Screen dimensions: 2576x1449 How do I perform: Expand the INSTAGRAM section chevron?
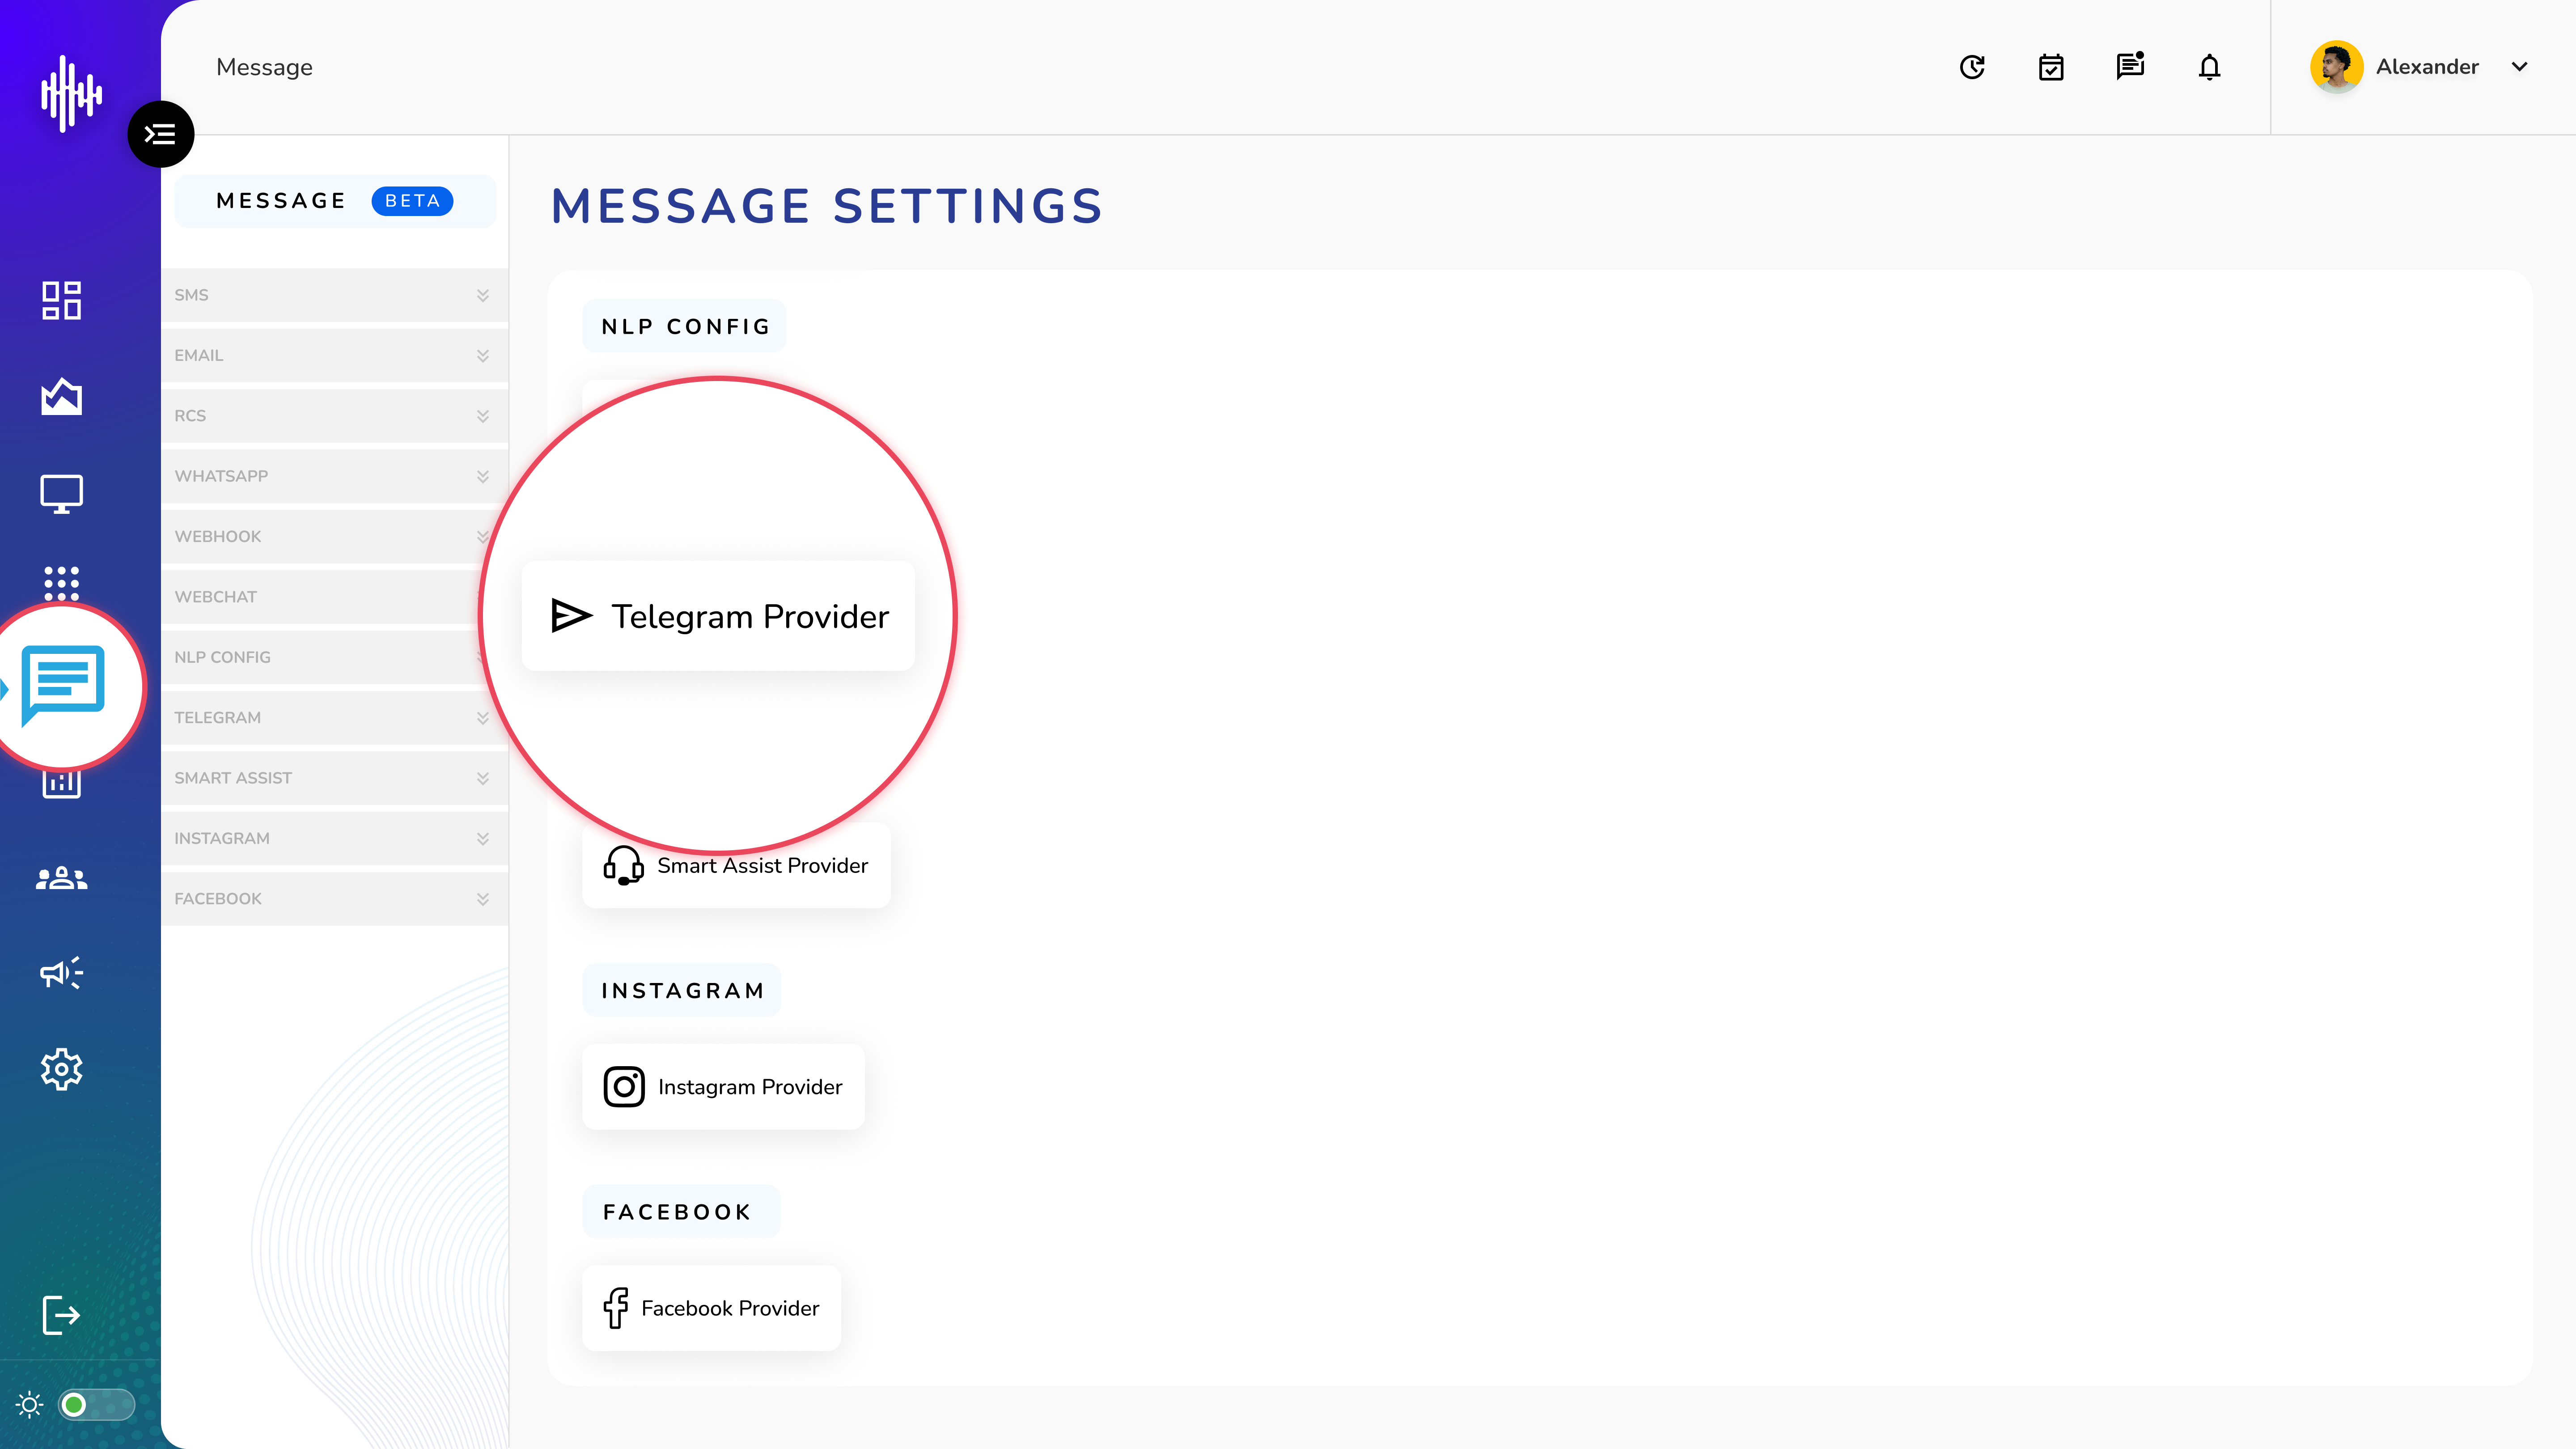(483, 838)
